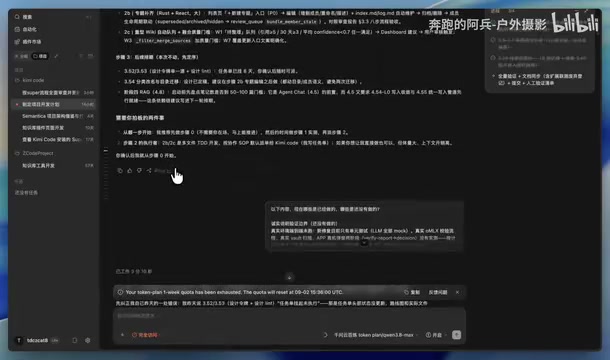Click the icon right of the tdcocat8 name badge
This screenshot has height=360, width=610.
[75, 340]
